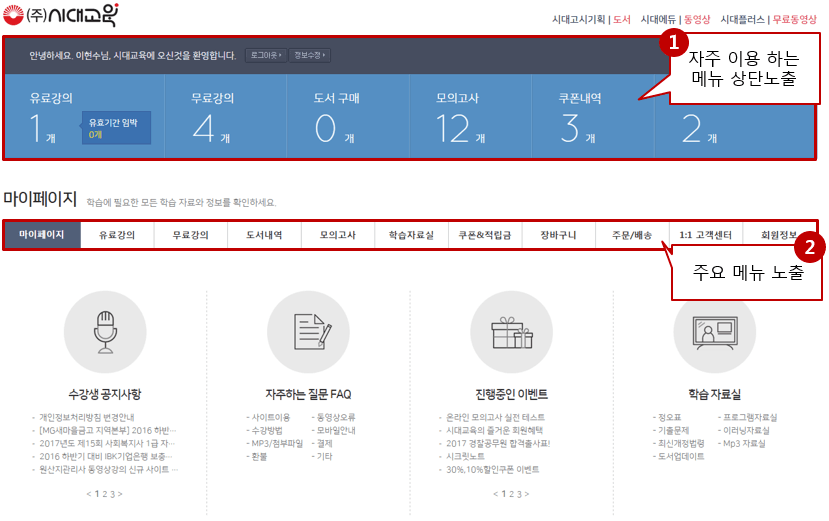Open event 30%,10%할인쿠폰 이벤트
Viewport: 829px width, 521px height.
[x=493, y=470]
